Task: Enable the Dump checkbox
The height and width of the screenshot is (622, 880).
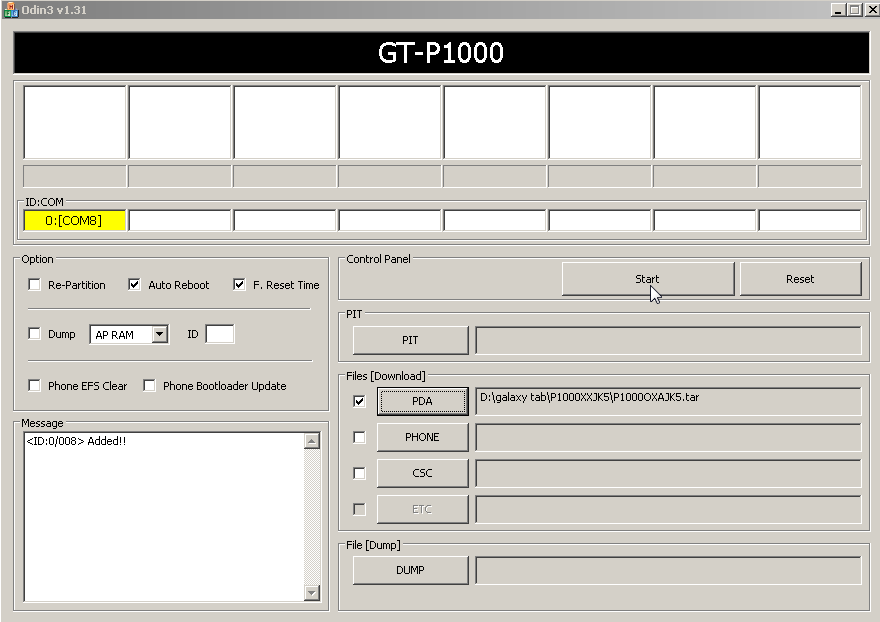Action: pos(34,333)
